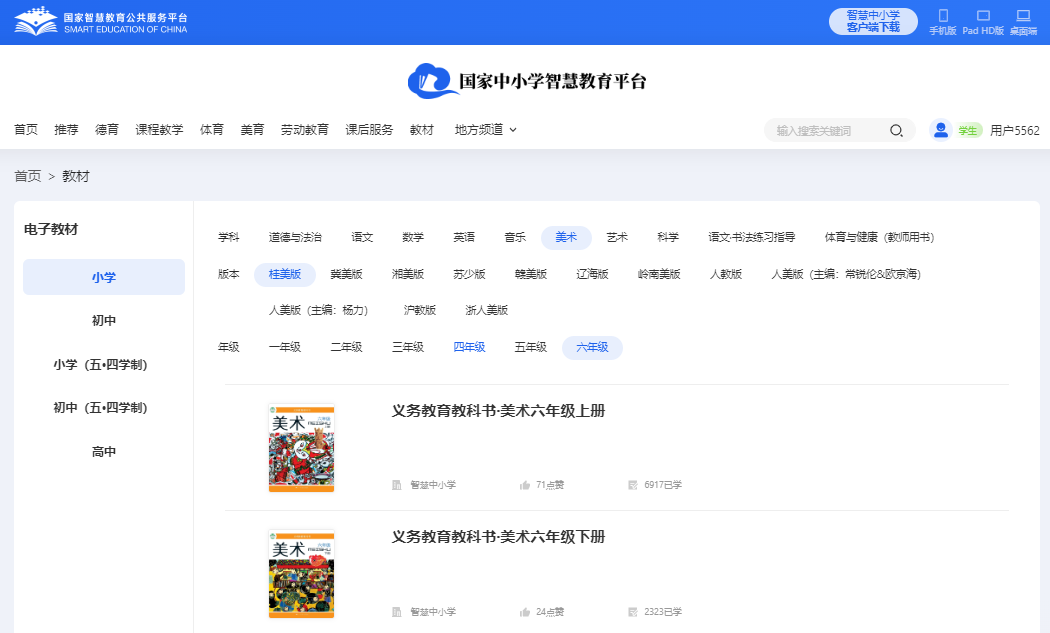The width and height of the screenshot is (1050, 633).
Task: Open the 推荐 nav item
Action: pos(66,130)
